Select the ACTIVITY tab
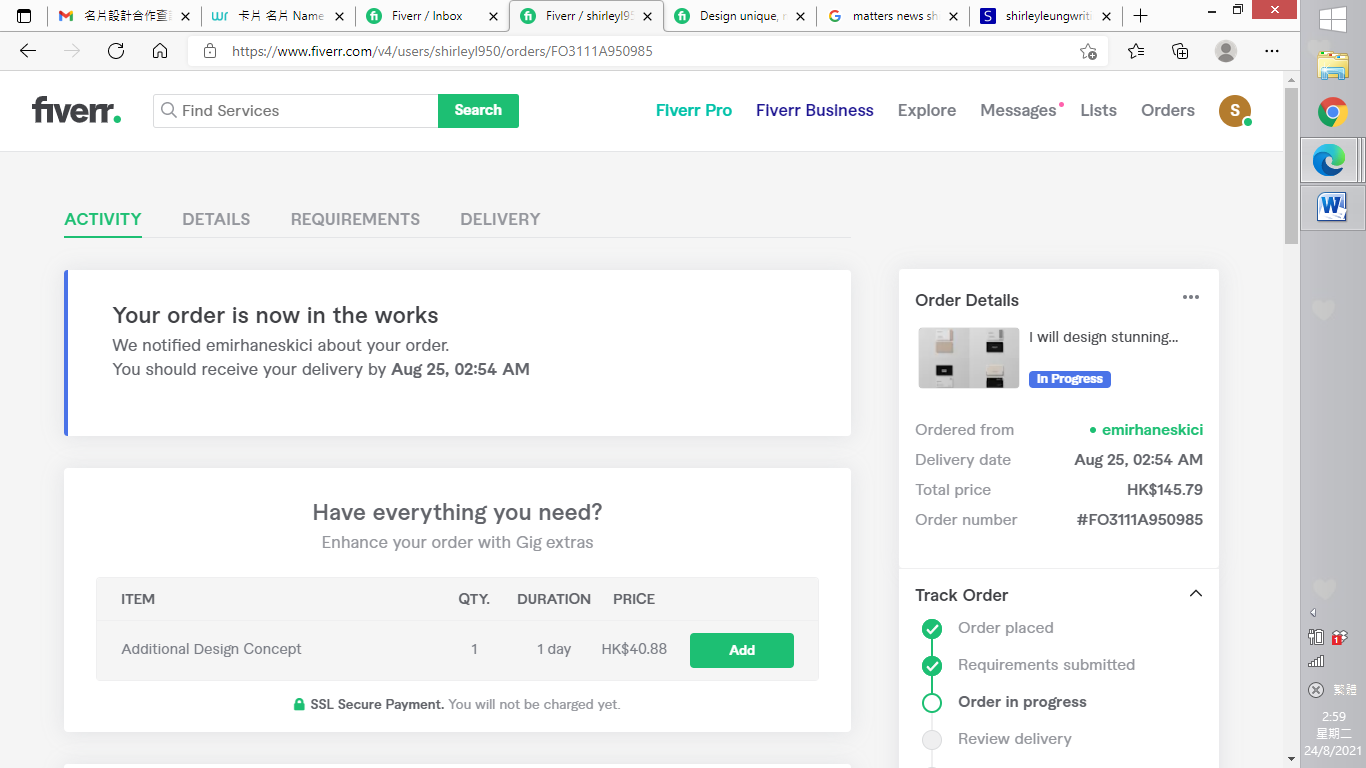 [103, 219]
